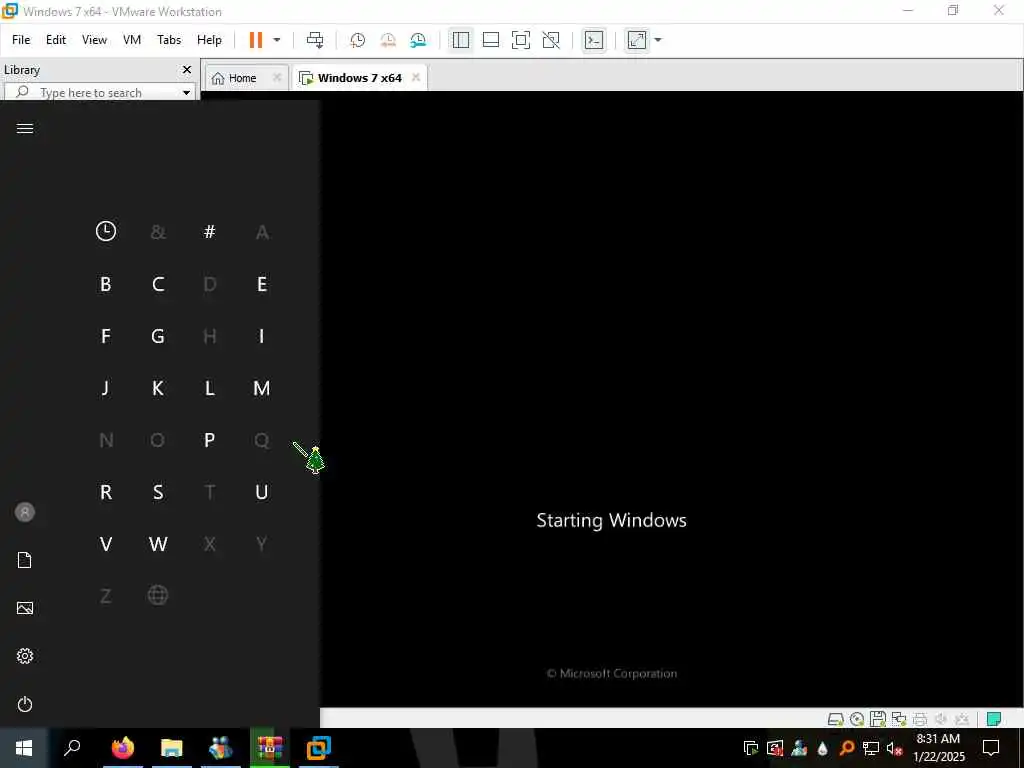Switch to Unity mode from the toolbar
This screenshot has height=768, width=1024.
551,40
